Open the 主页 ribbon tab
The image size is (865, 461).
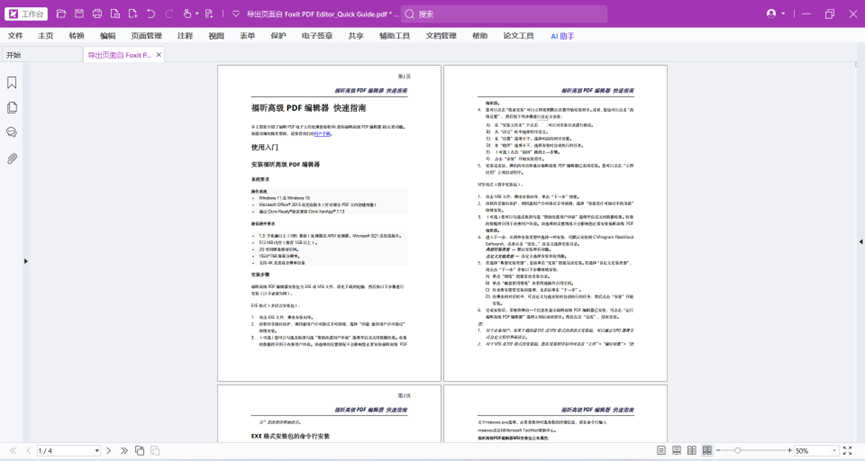tap(46, 36)
